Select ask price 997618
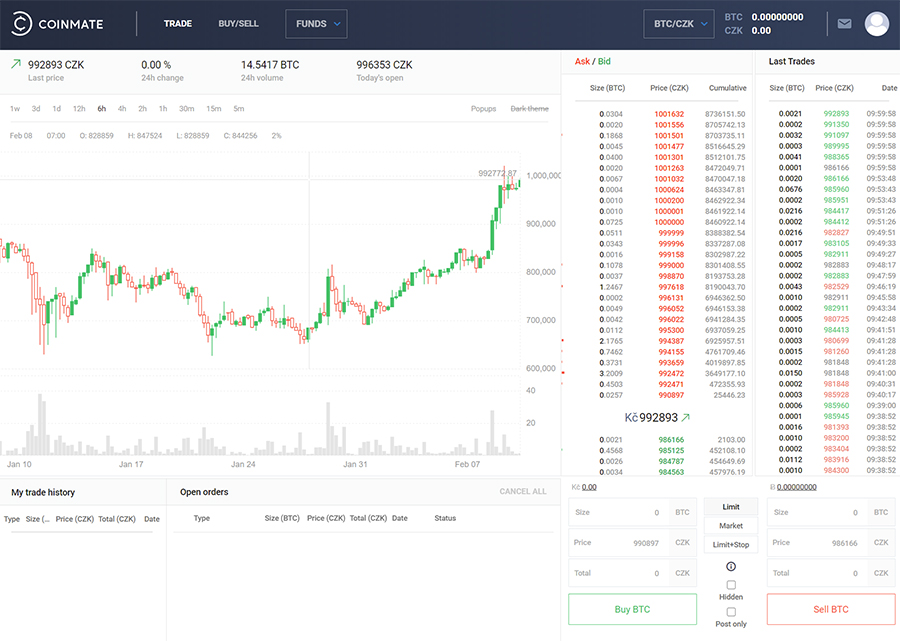The height and width of the screenshot is (641, 900). click(x=670, y=287)
